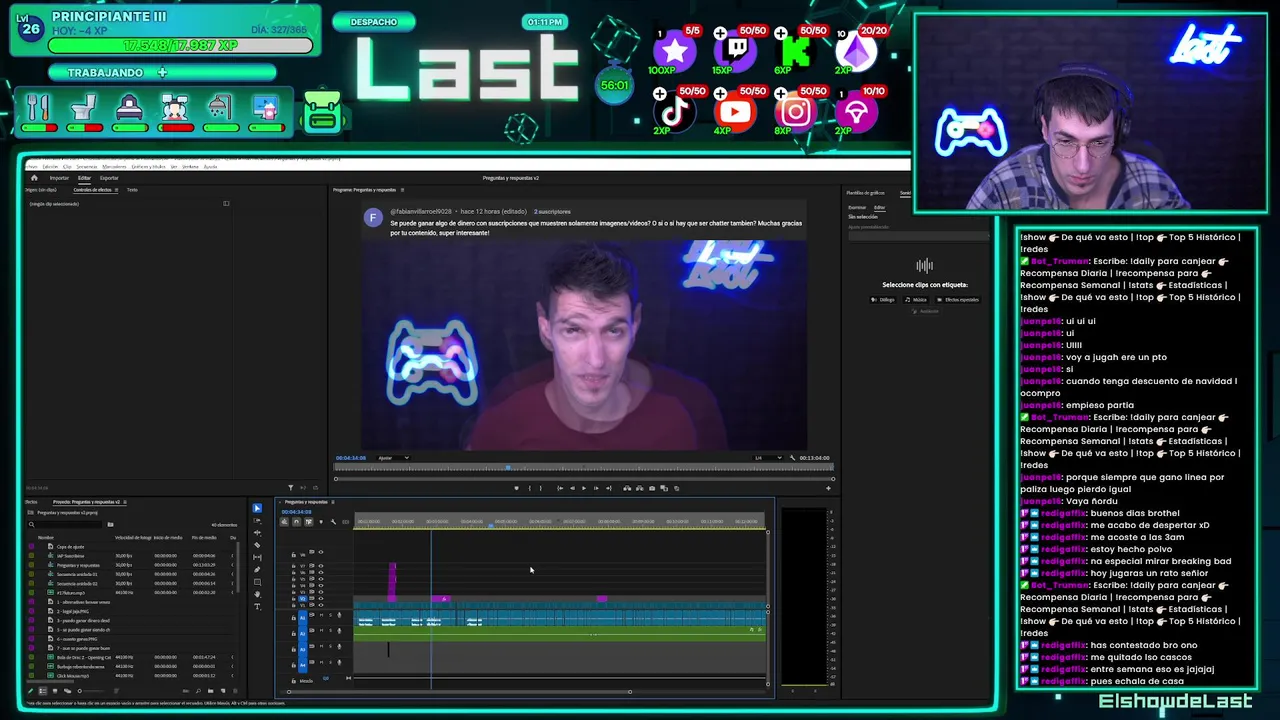Image resolution: width=1280 pixels, height=720 pixels.
Task: Toggle A4 track targeting
Action: [303, 664]
